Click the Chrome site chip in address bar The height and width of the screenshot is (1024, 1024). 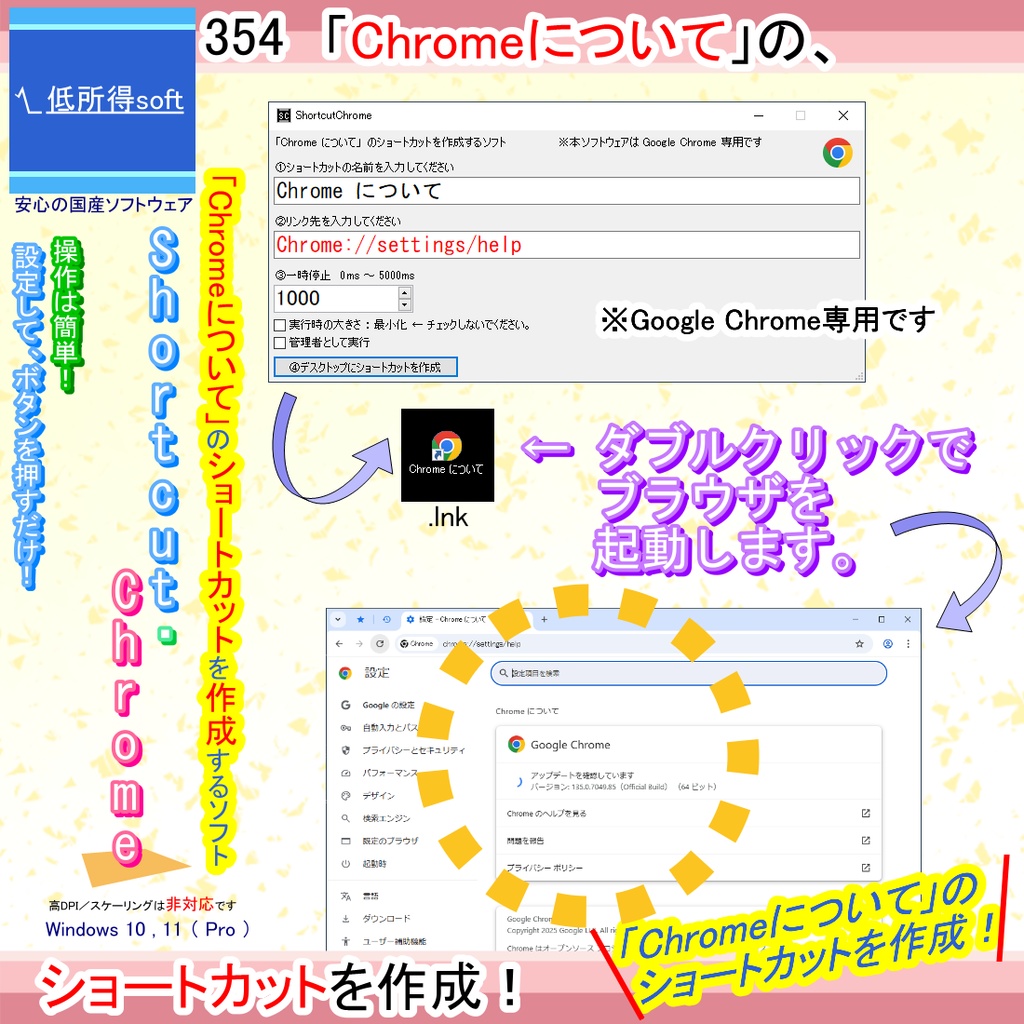[x=417, y=643]
